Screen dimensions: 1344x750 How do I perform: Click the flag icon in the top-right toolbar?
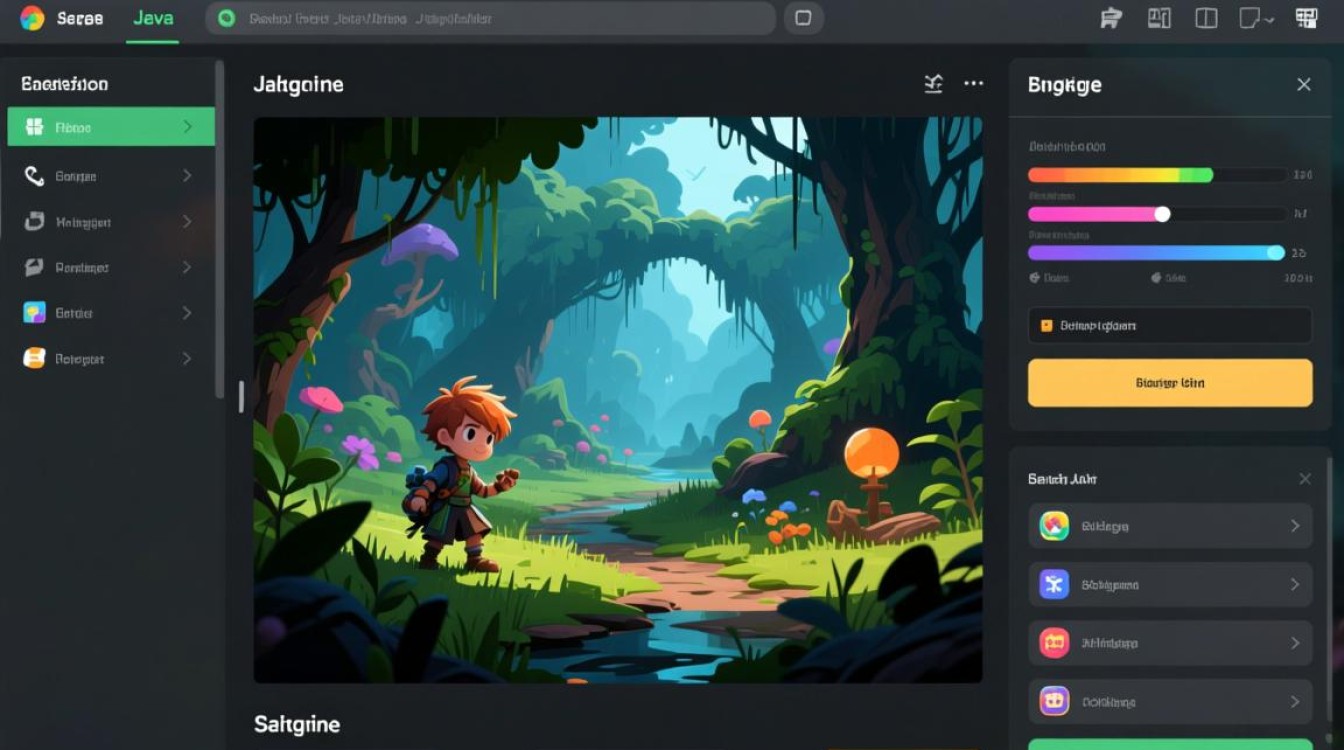tap(1110, 18)
